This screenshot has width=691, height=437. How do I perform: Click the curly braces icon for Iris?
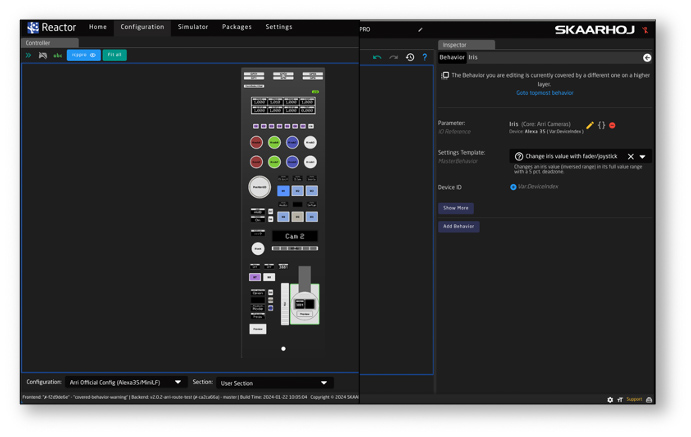pyautogui.click(x=602, y=125)
